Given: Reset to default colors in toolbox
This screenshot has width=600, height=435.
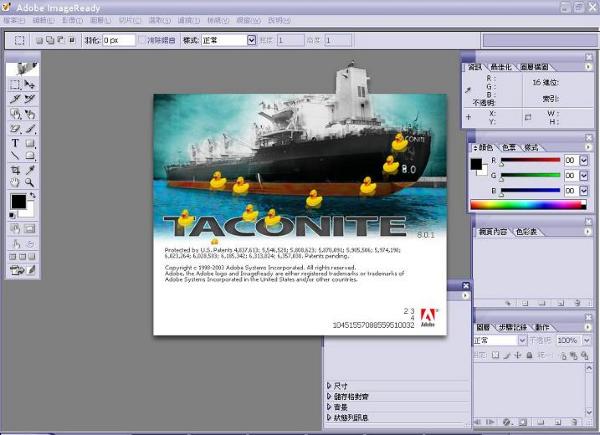Looking at the screenshot, I should [x=12, y=215].
